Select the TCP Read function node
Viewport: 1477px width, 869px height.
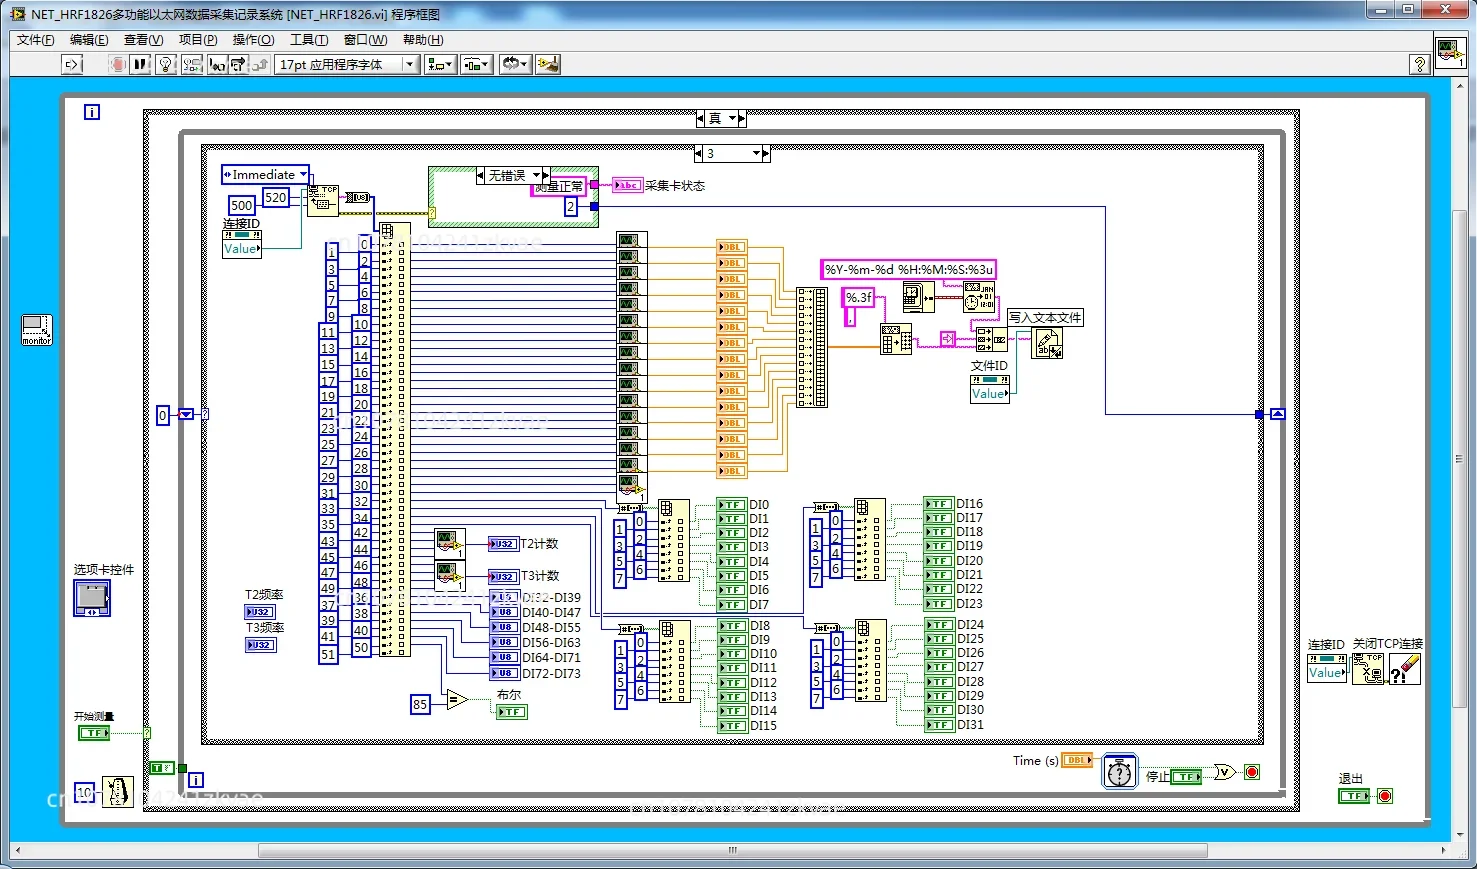click(x=323, y=200)
